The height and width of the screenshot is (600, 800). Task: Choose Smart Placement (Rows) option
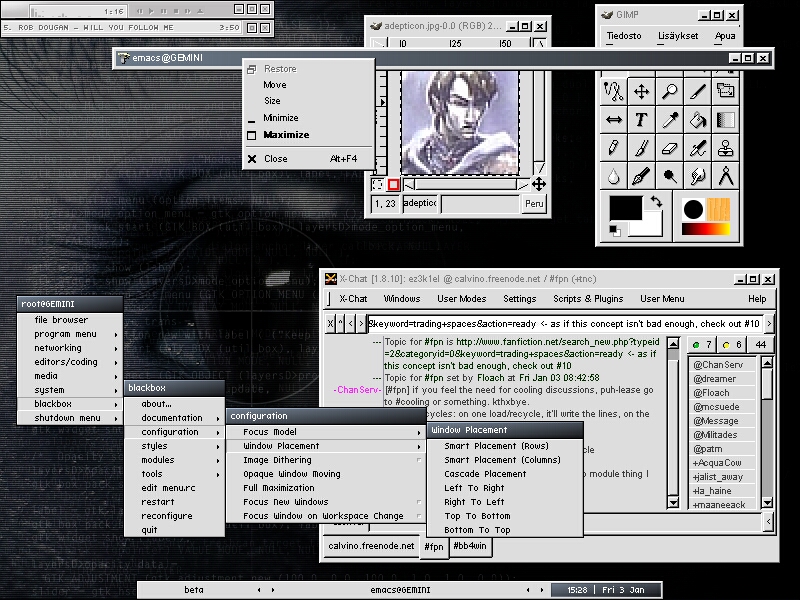coord(505,446)
